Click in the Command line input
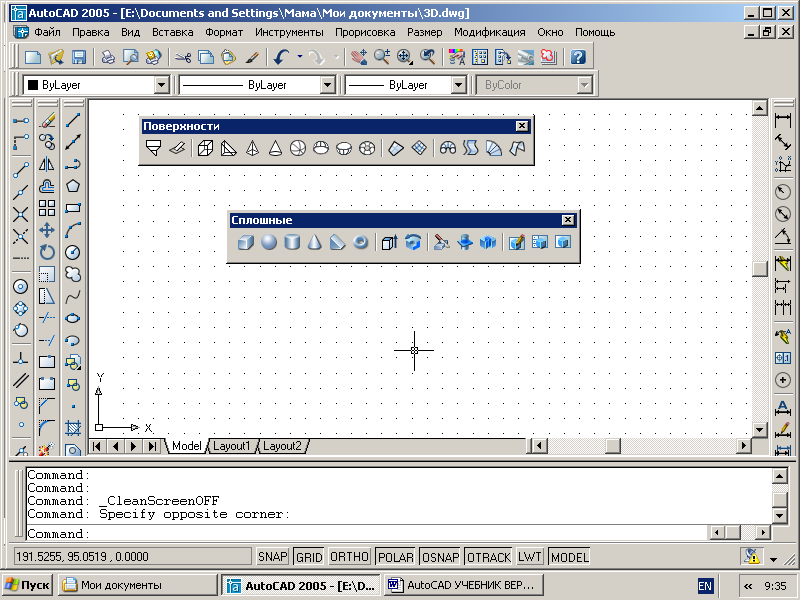The image size is (800, 600). point(367,534)
